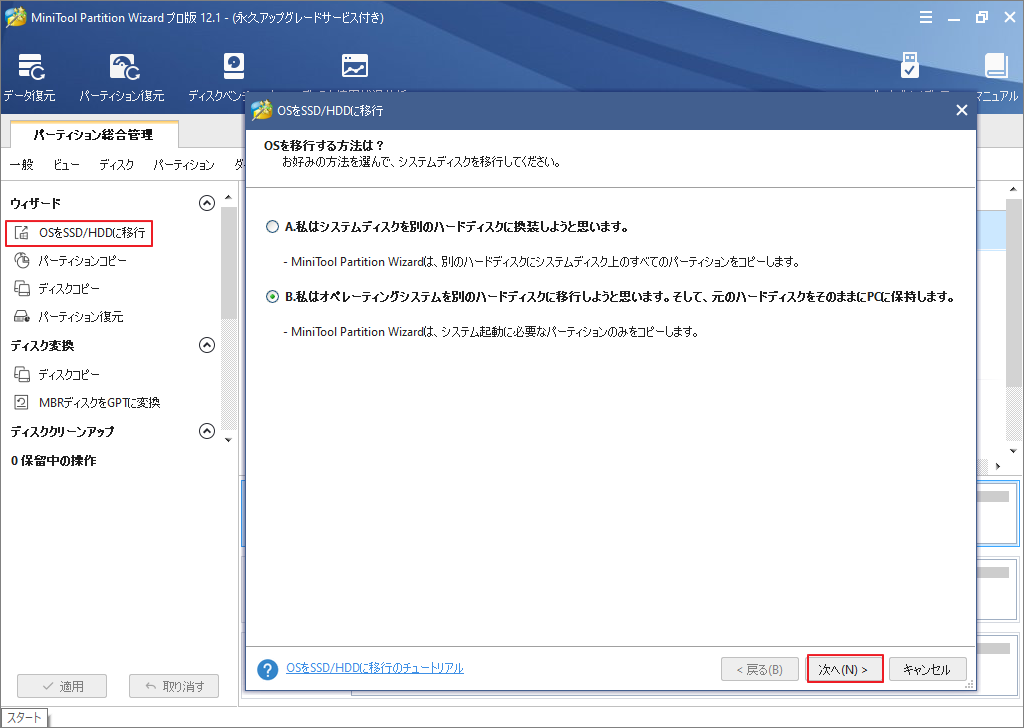Click the 次へ(N) button

(844, 669)
